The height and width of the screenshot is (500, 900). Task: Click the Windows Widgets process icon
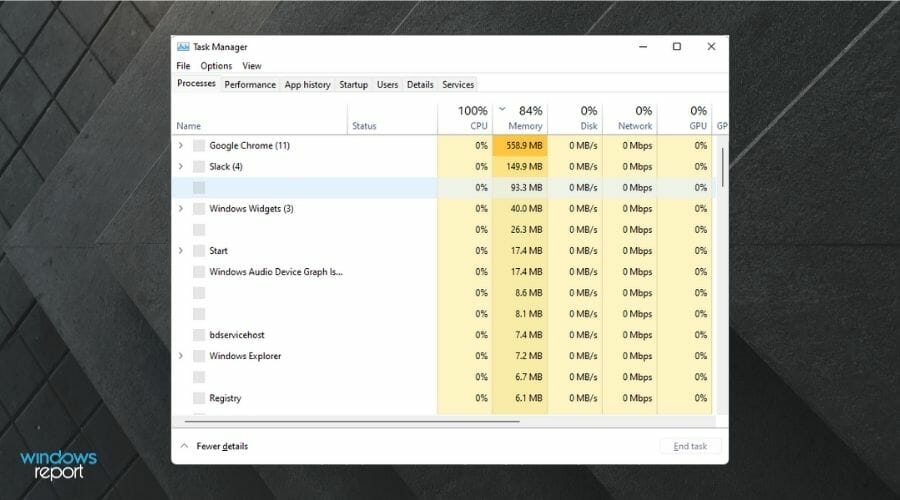(x=199, y=209)
